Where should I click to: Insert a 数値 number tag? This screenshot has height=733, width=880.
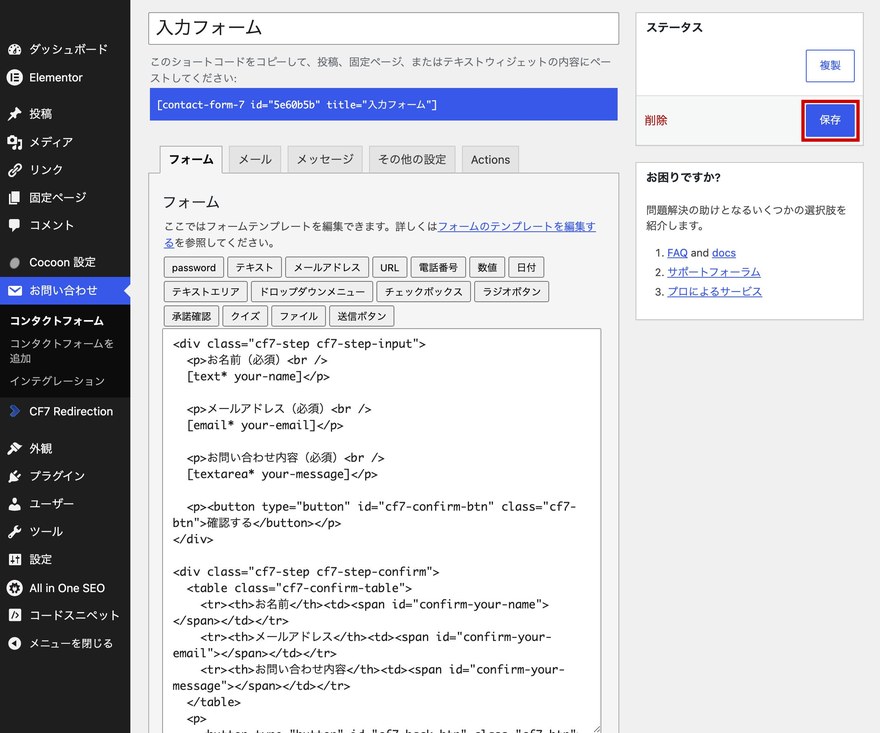pos(487,268)
